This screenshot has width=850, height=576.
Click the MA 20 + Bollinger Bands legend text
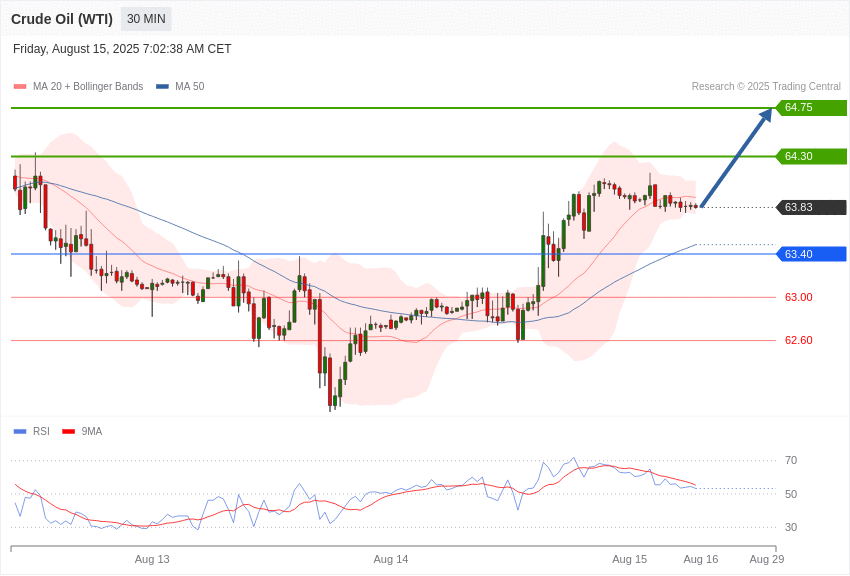[x=88, y=87]
